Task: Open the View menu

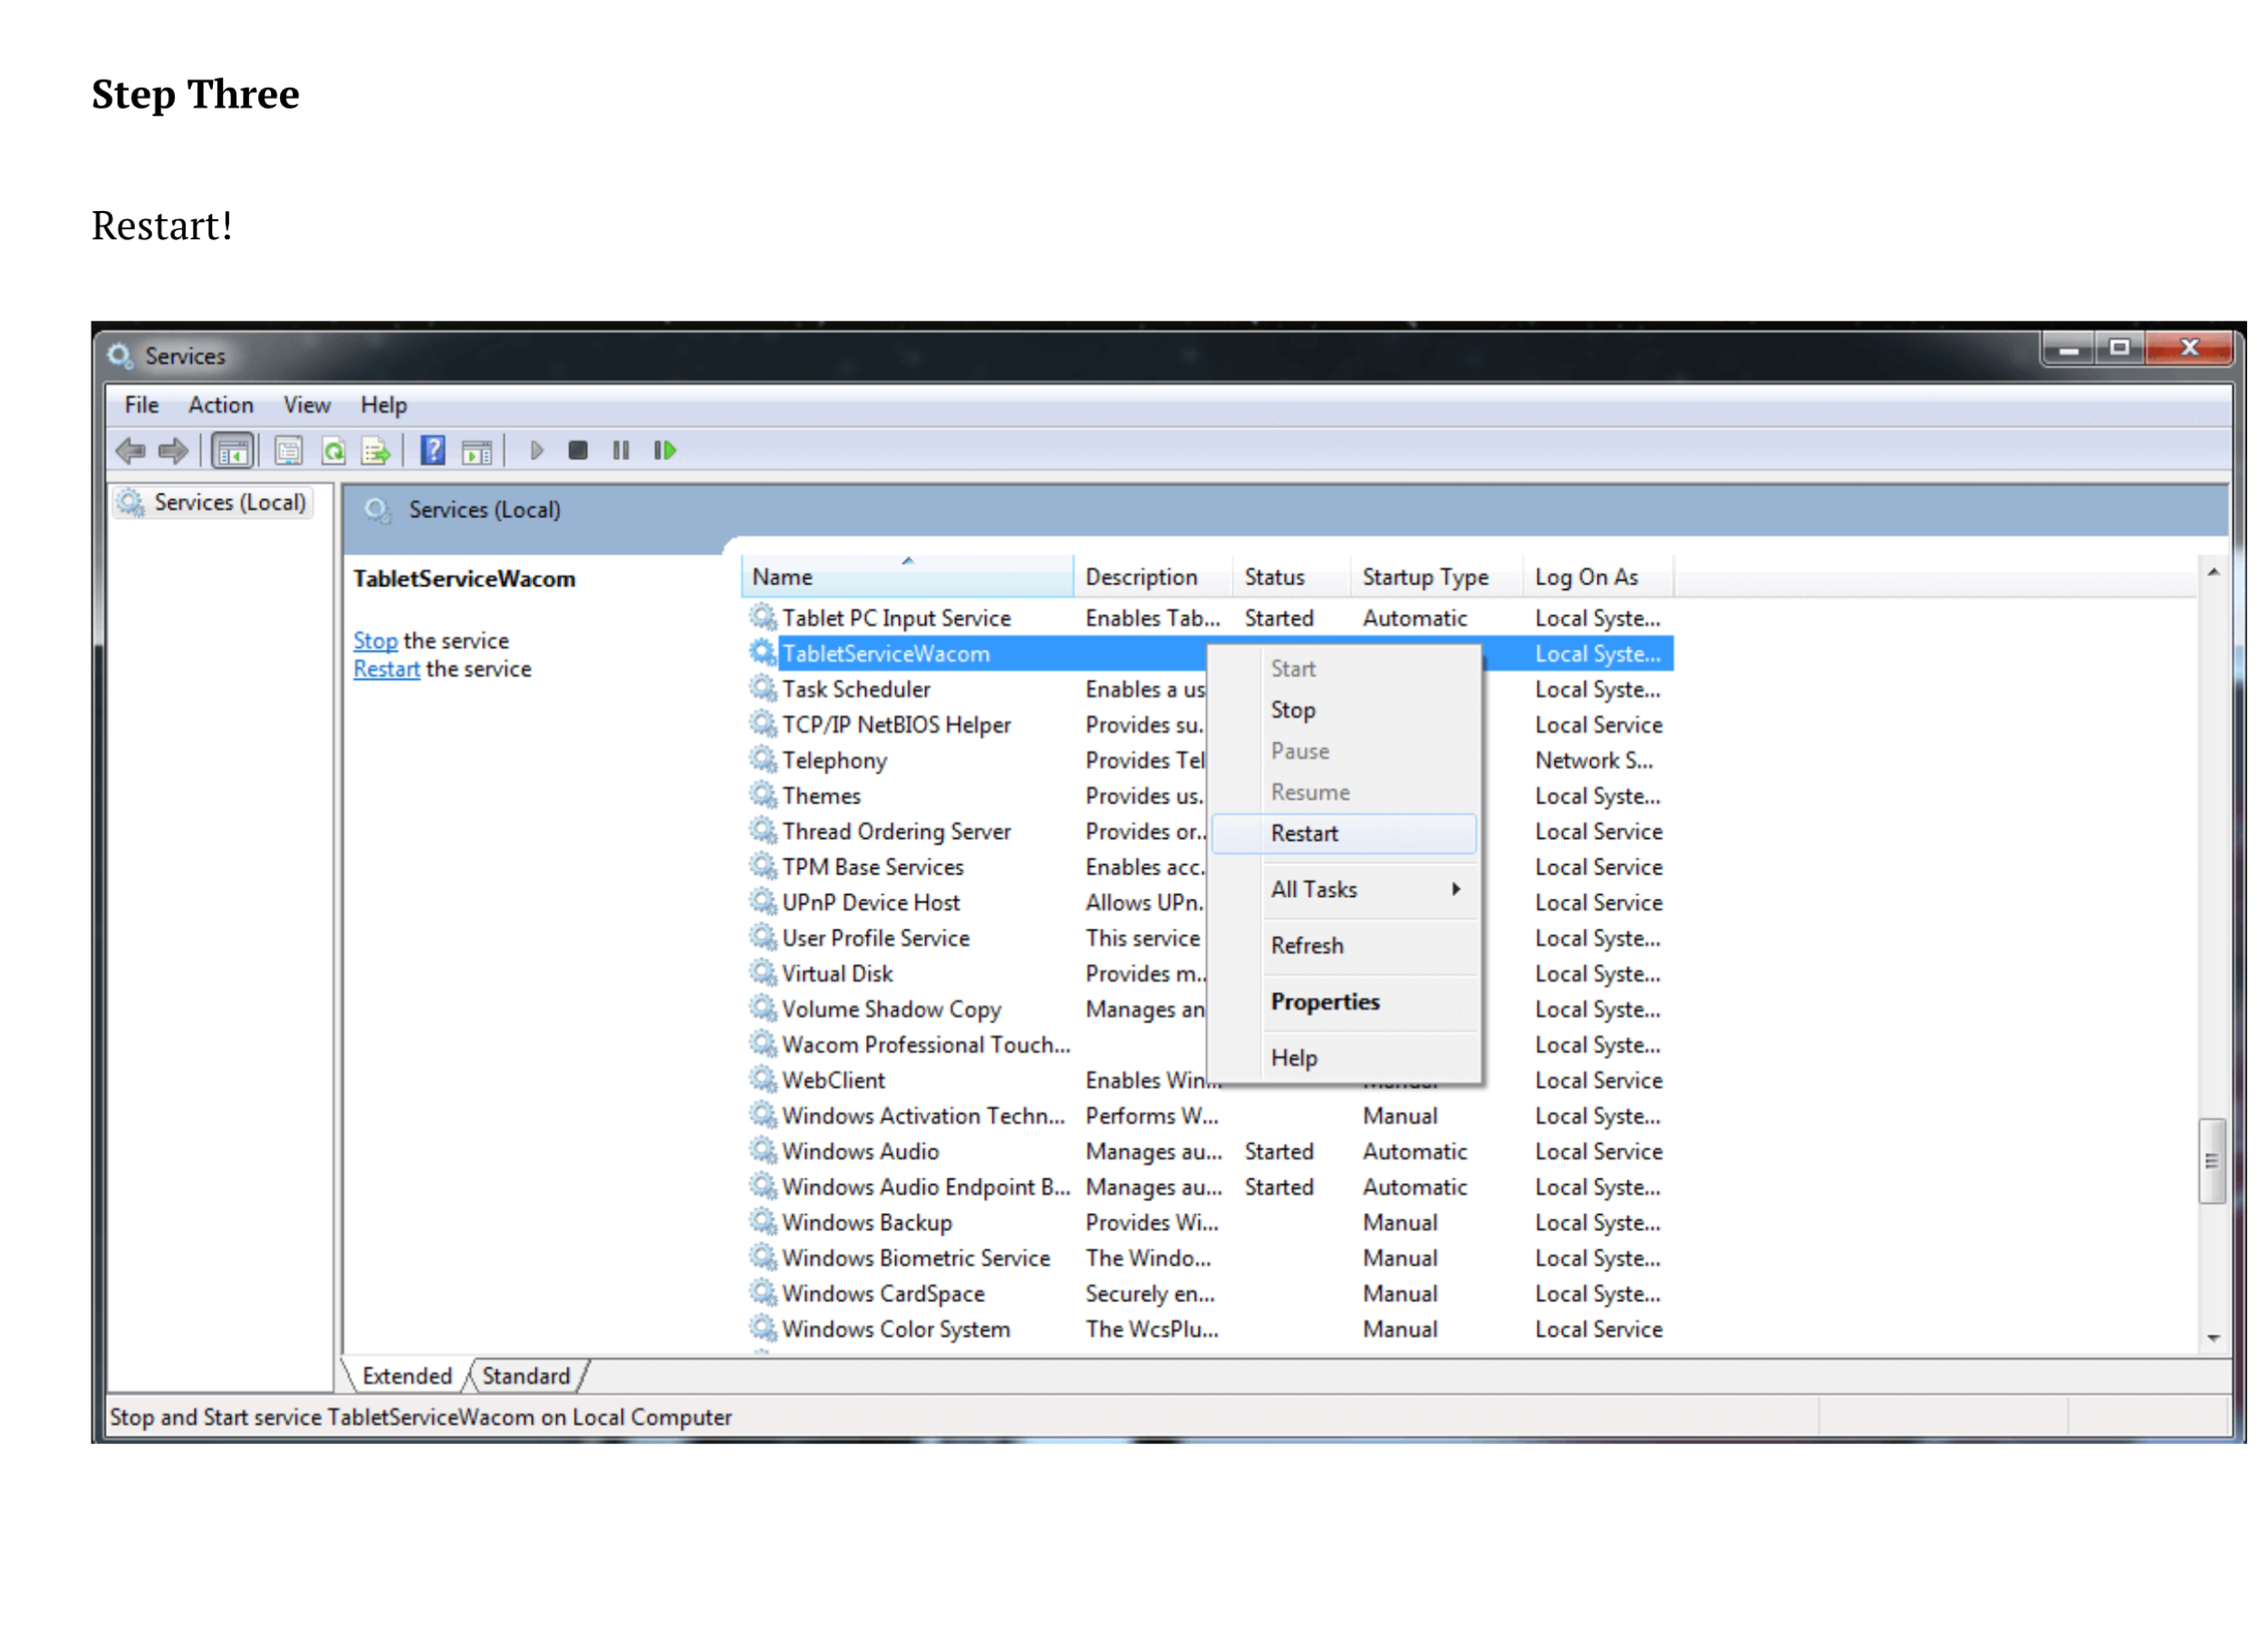Action: coord(306,405)
